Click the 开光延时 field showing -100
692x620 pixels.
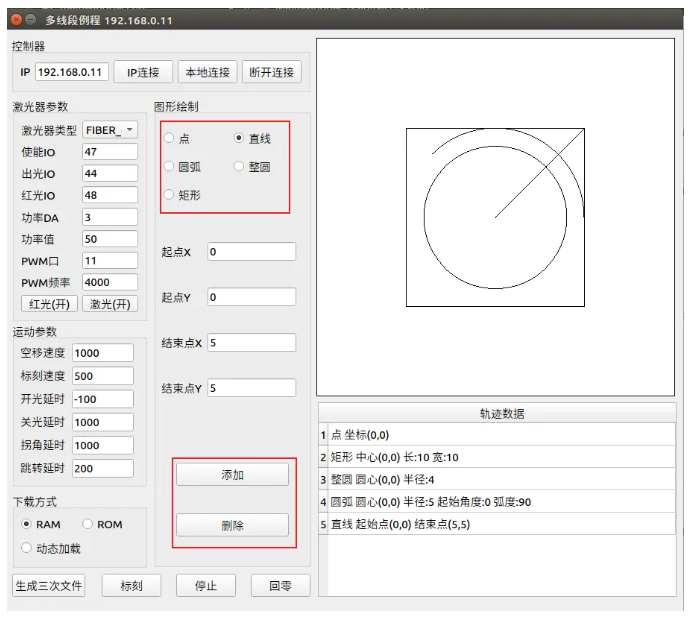[x=103, y=399]
